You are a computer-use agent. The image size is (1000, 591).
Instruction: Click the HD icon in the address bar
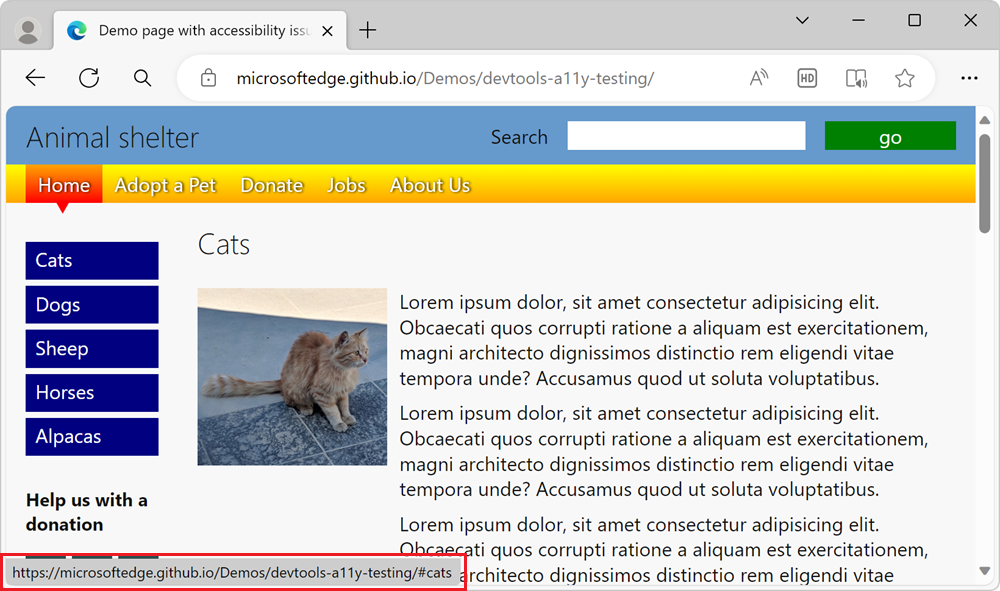[807, 78]
